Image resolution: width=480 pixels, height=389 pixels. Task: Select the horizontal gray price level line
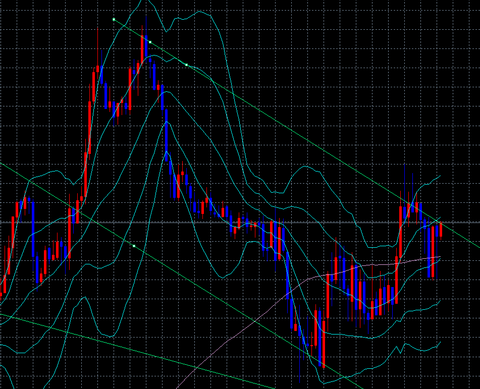click(240, 222)
